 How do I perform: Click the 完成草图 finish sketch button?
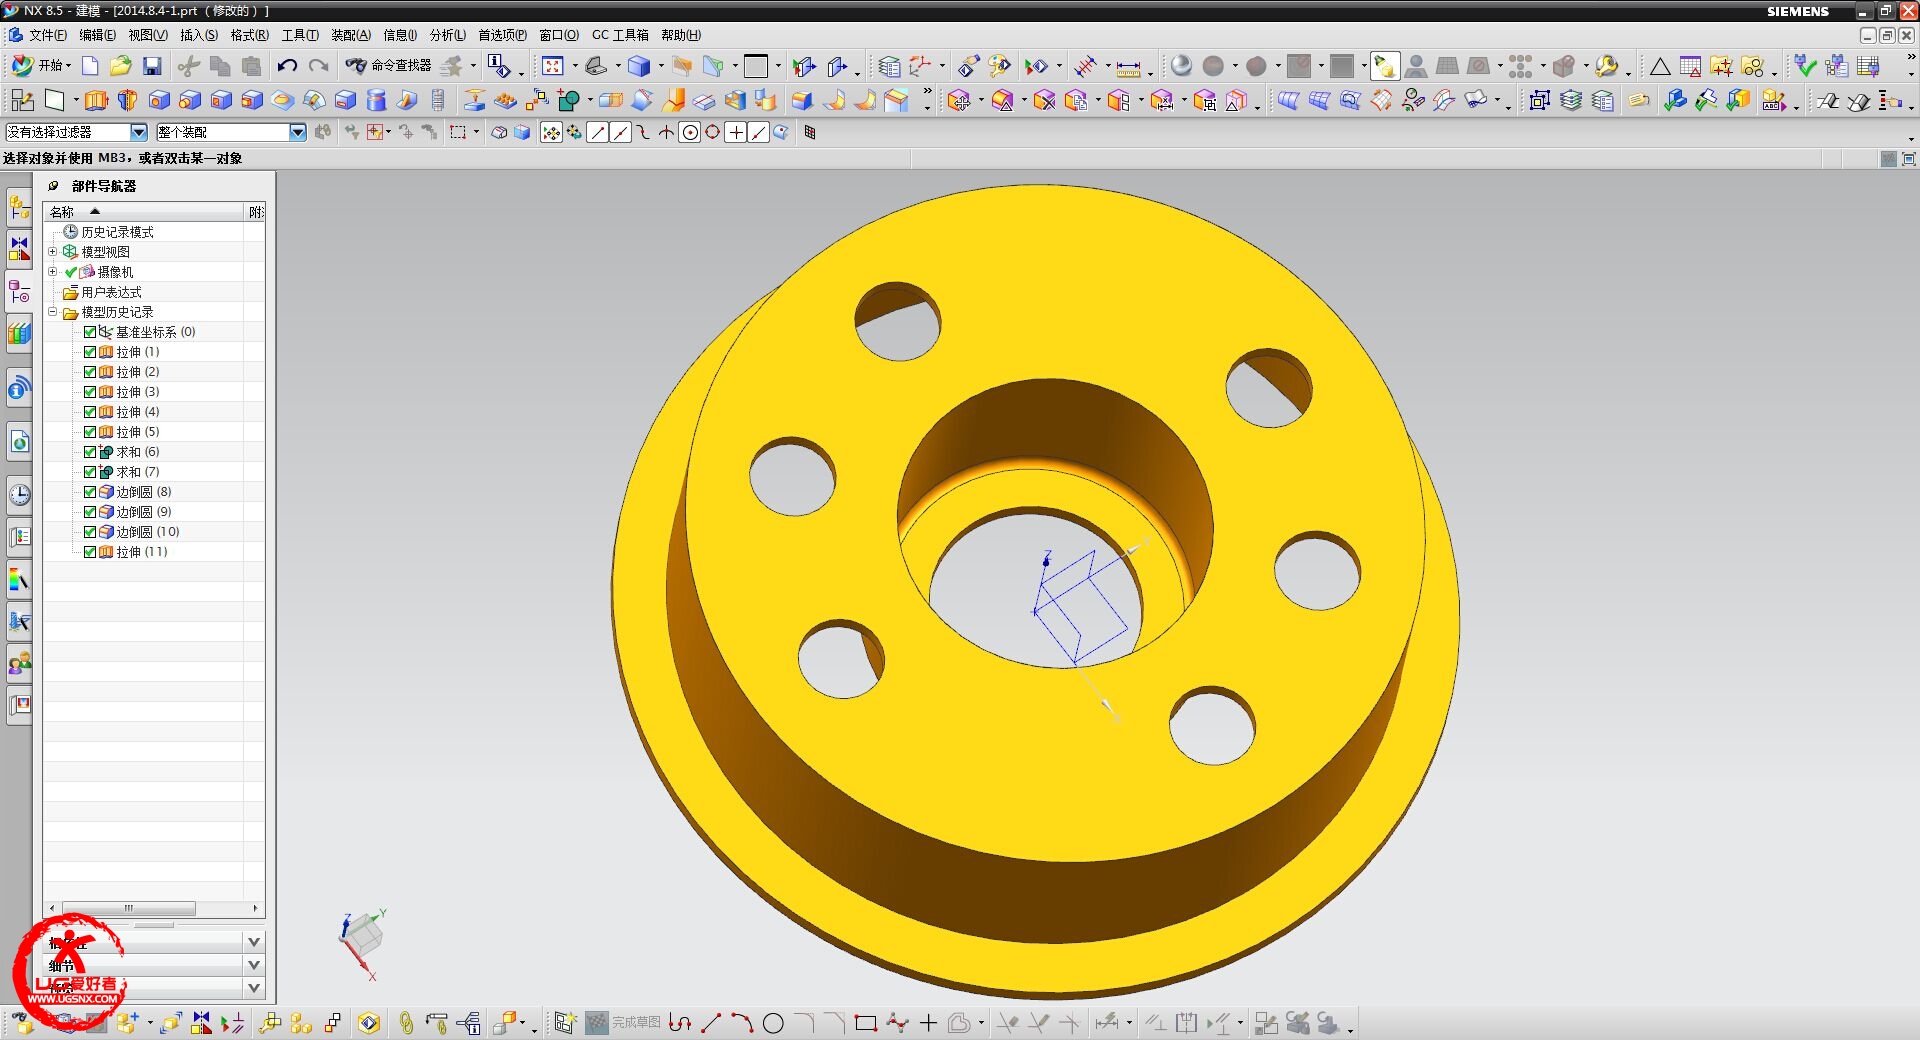pos(623,1023)
